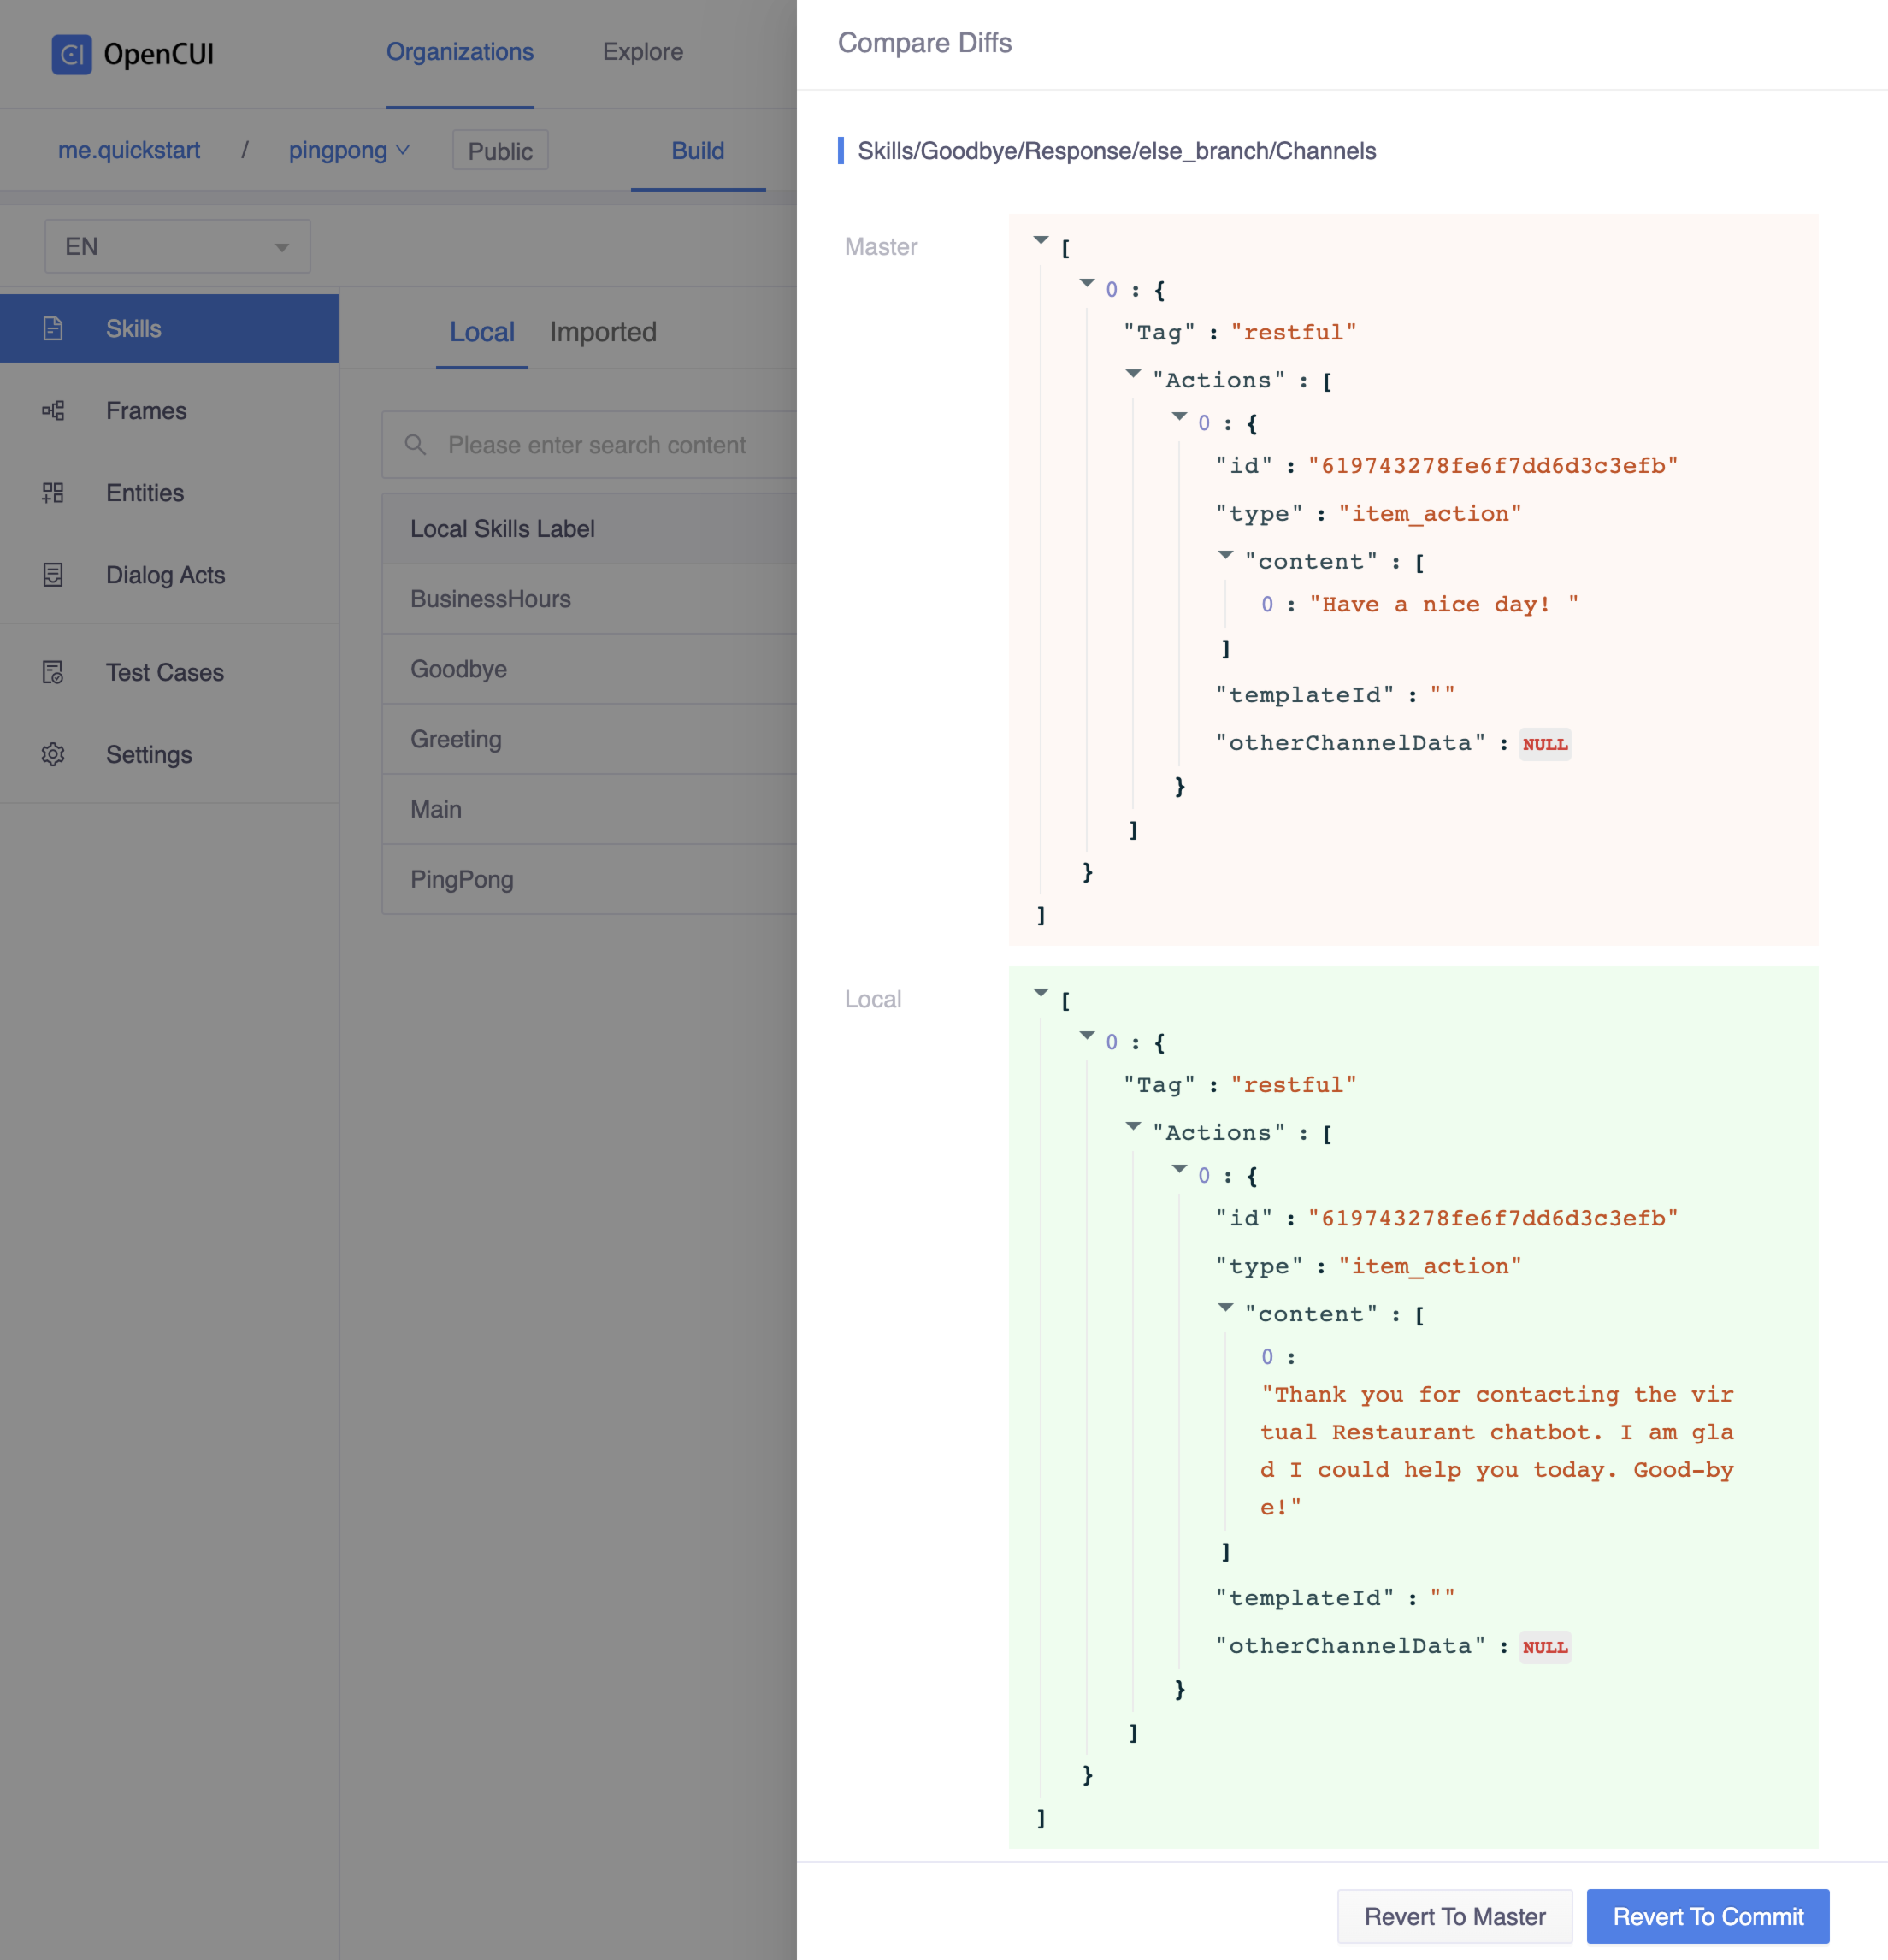Click the Frames sidebar icon
Screen dimensions: 1888x1960
[x=53, y=410]
